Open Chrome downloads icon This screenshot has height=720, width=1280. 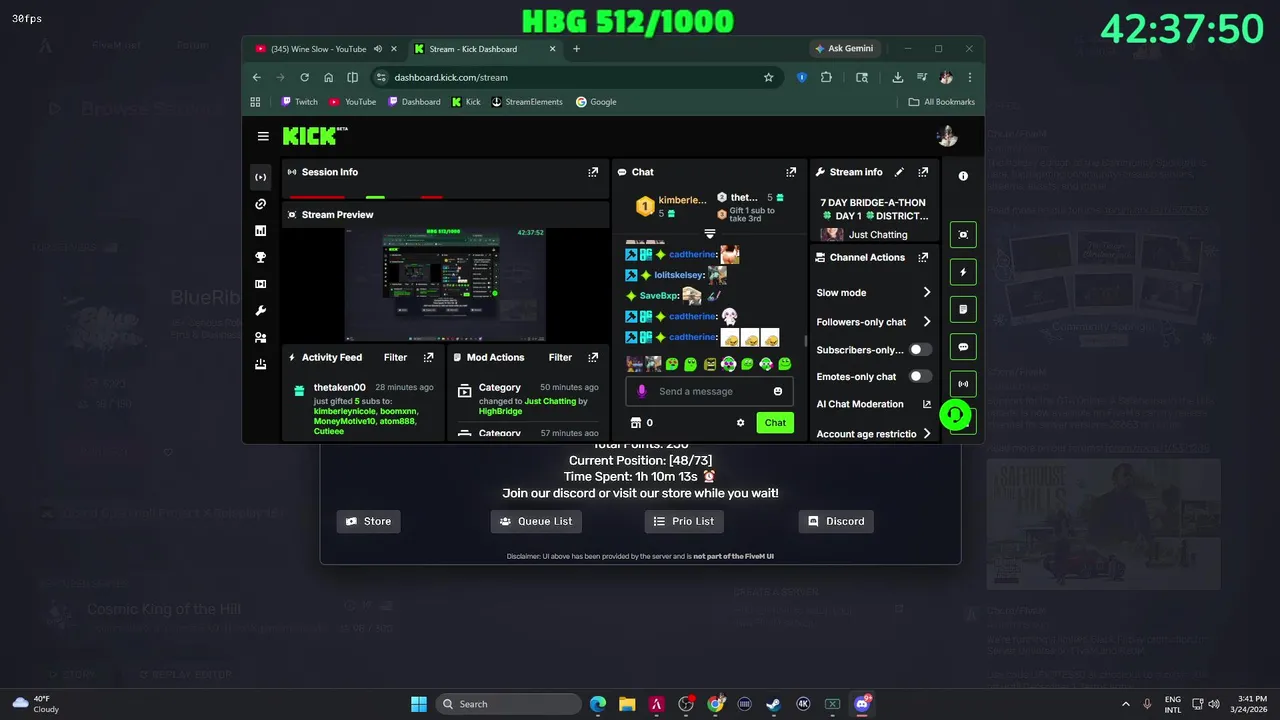click(x=897, y=77)
